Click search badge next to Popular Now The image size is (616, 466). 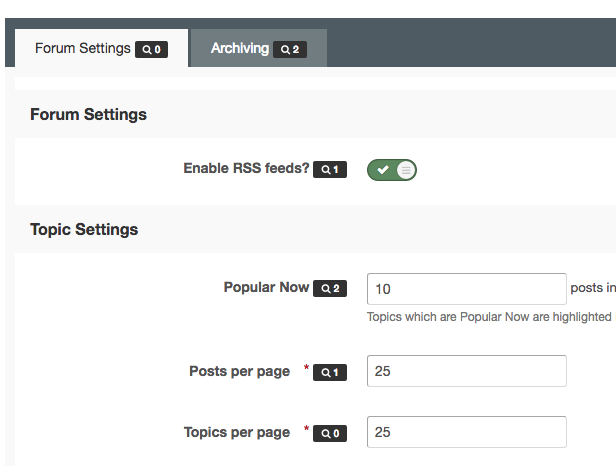tap(330, 289)
